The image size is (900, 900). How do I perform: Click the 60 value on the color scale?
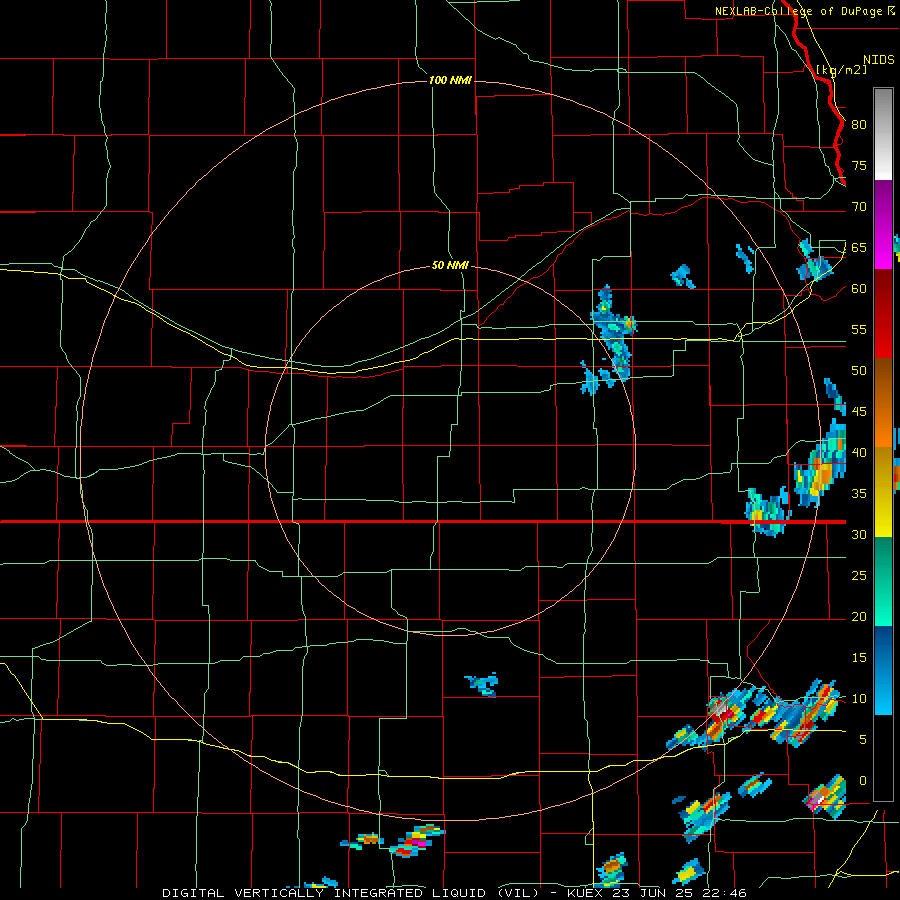click(859, 289)
